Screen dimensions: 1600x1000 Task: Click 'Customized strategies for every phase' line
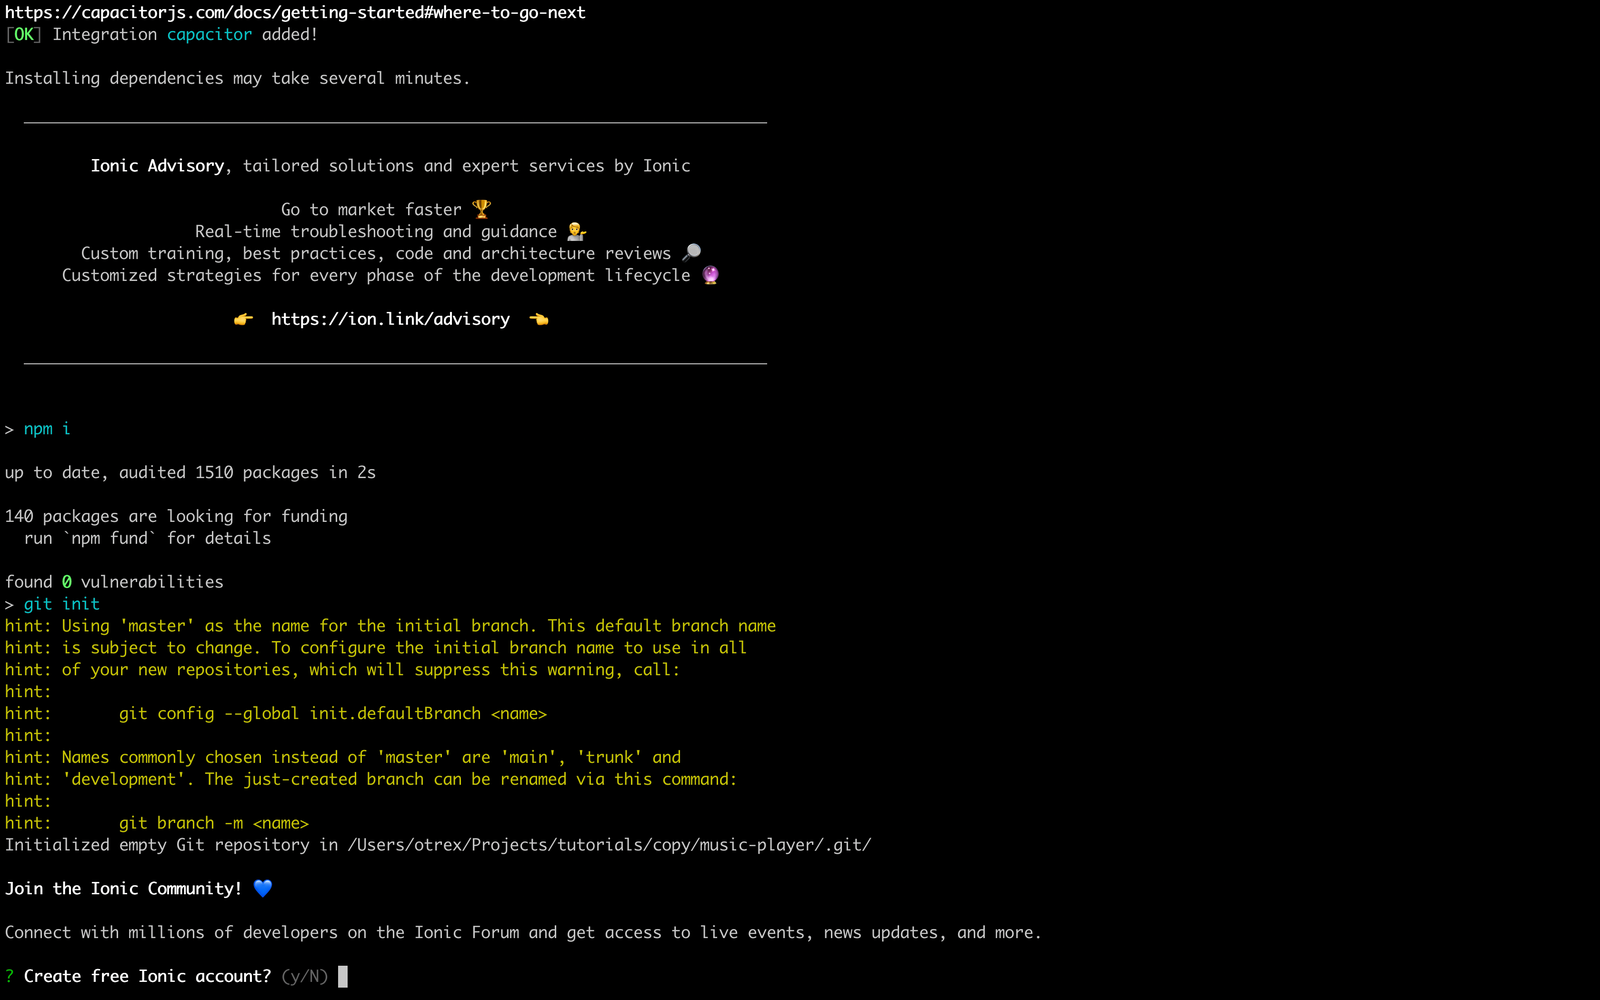pyautogui.click(x=376, y=275)
